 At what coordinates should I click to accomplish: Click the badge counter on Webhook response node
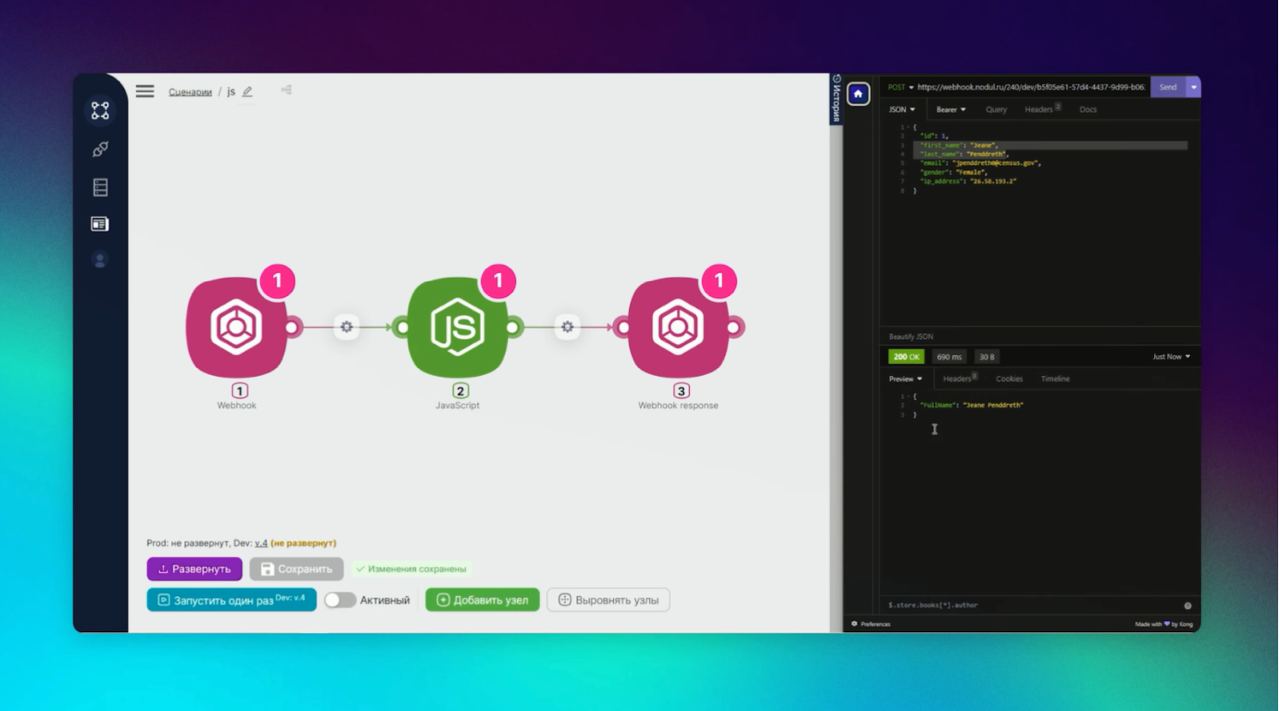718,282
